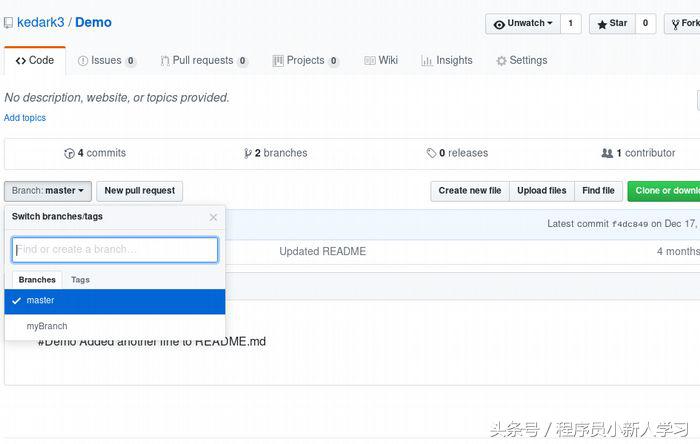
Task: Click the watchers count 1
Action: click(x=571, y=24)
